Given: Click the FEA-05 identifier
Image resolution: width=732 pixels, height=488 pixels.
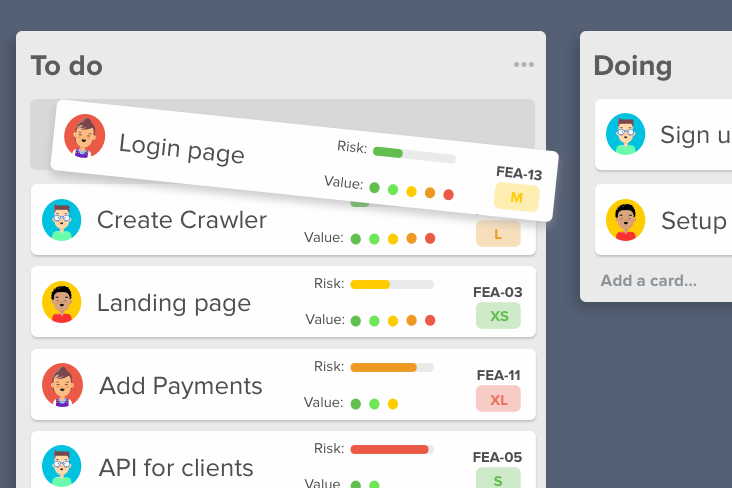Looking at the screenshot, I should (x=498, y=457).
